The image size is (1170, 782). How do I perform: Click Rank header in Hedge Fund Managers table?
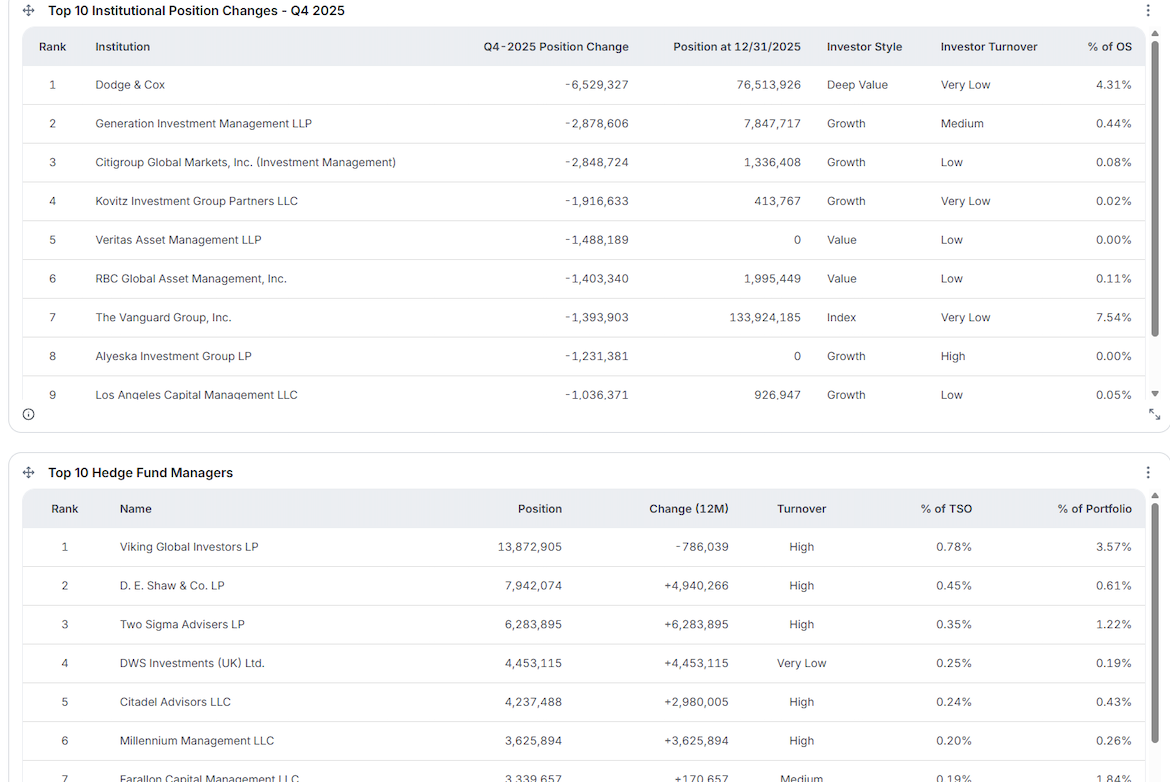pyautogui.click(x=64, y=508)
